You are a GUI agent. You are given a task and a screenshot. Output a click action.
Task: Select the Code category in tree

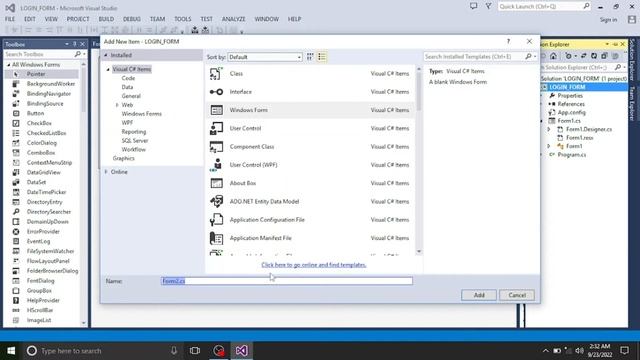128,78
